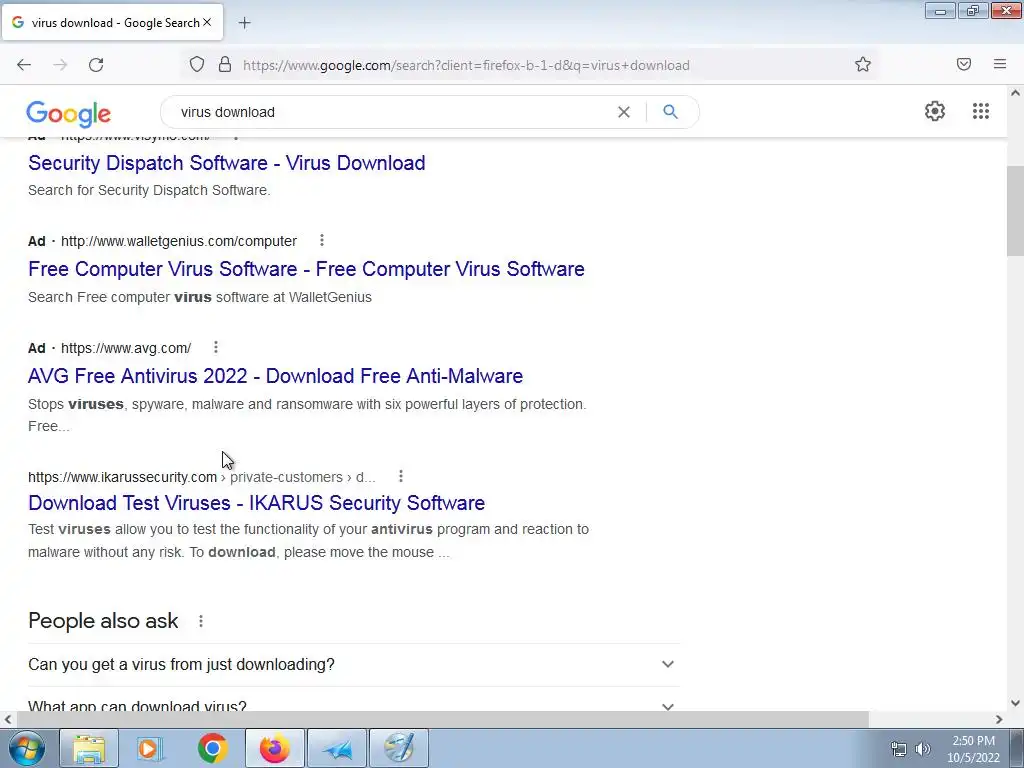Close the virus download Google Search tab
The width and height of the screenshot is (1024, 768).
point(207,22)
